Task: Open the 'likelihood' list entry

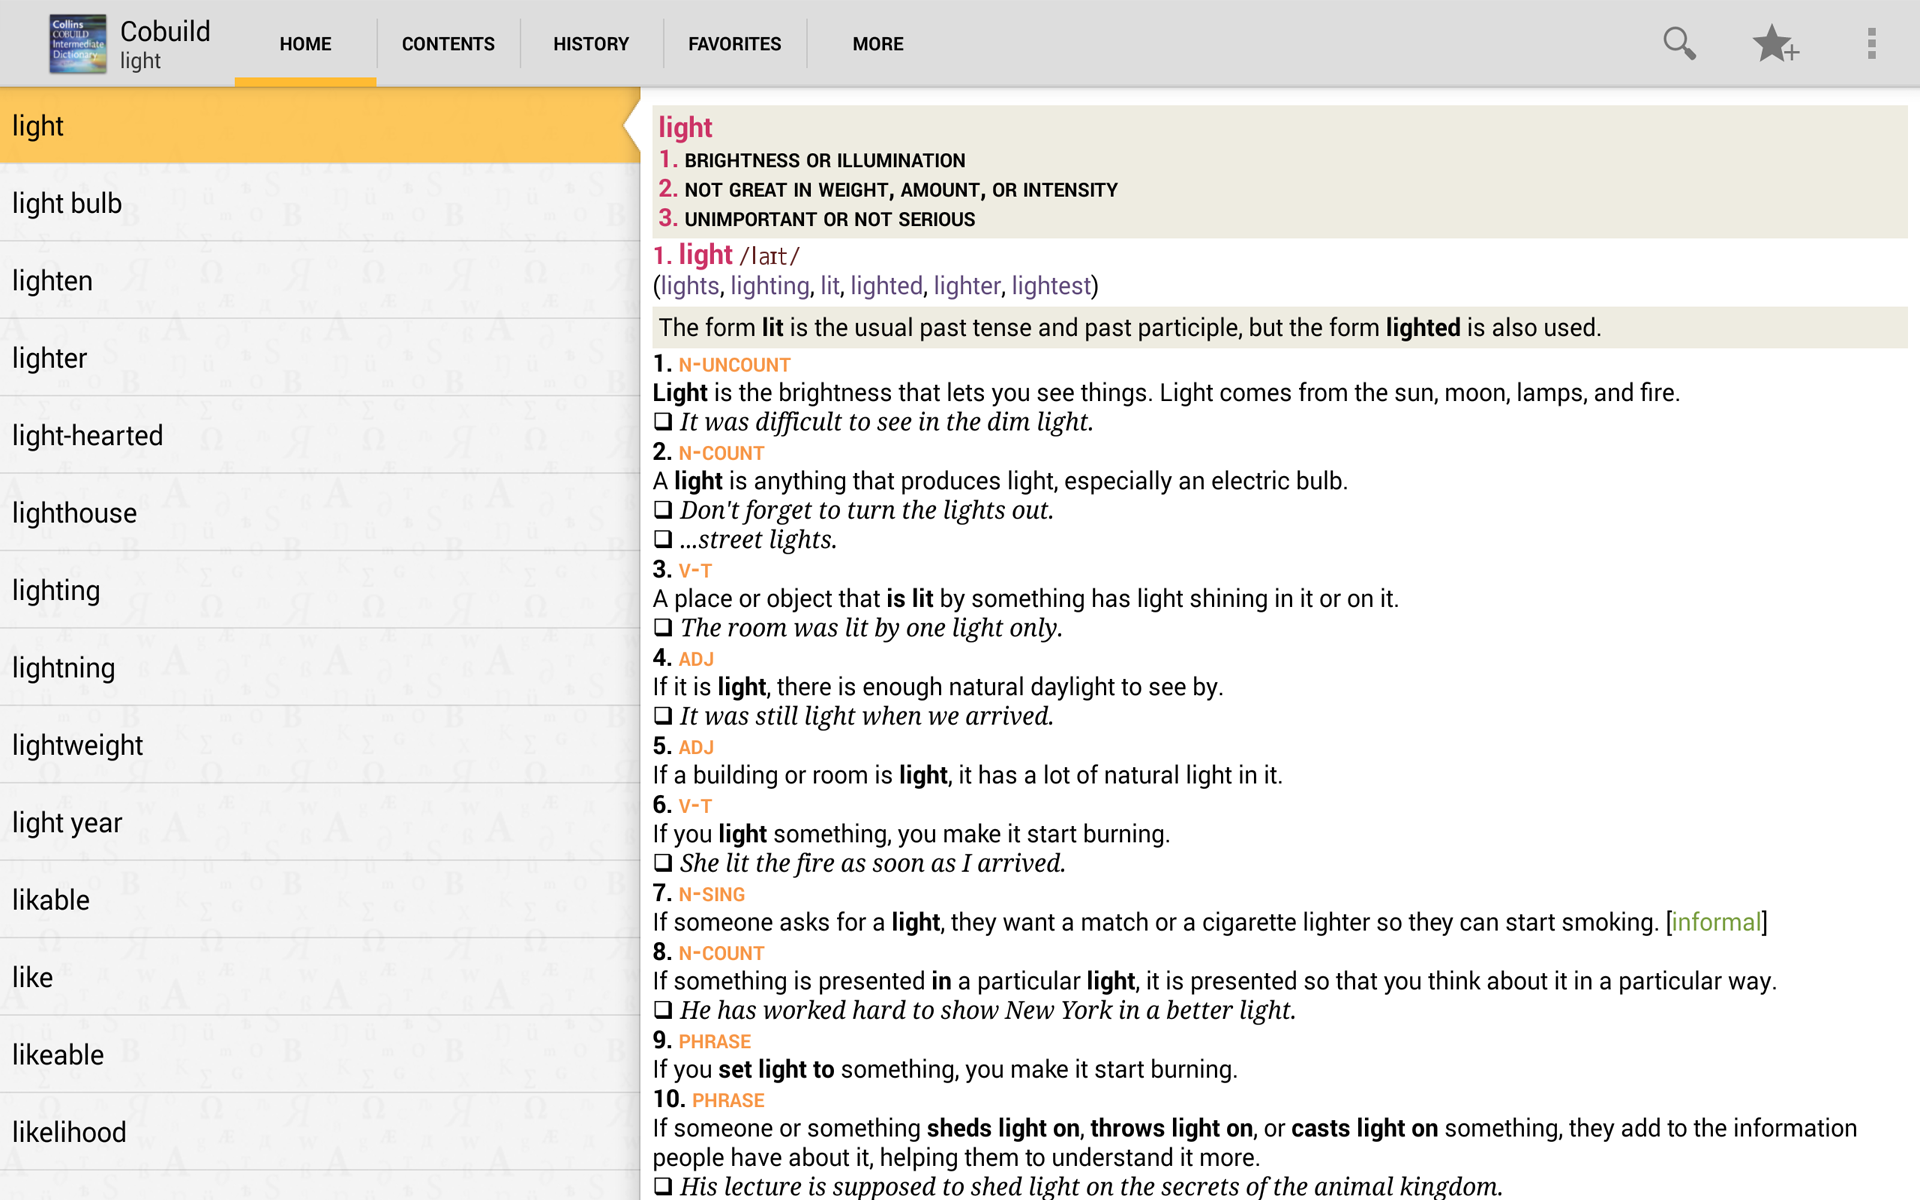Action: [x=69, y=1133]
